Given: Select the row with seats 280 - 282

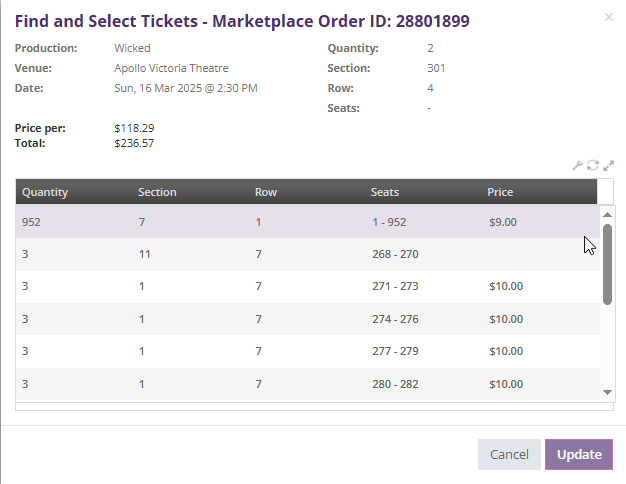Looking at the screenshot, I should [x=308, y=384].
